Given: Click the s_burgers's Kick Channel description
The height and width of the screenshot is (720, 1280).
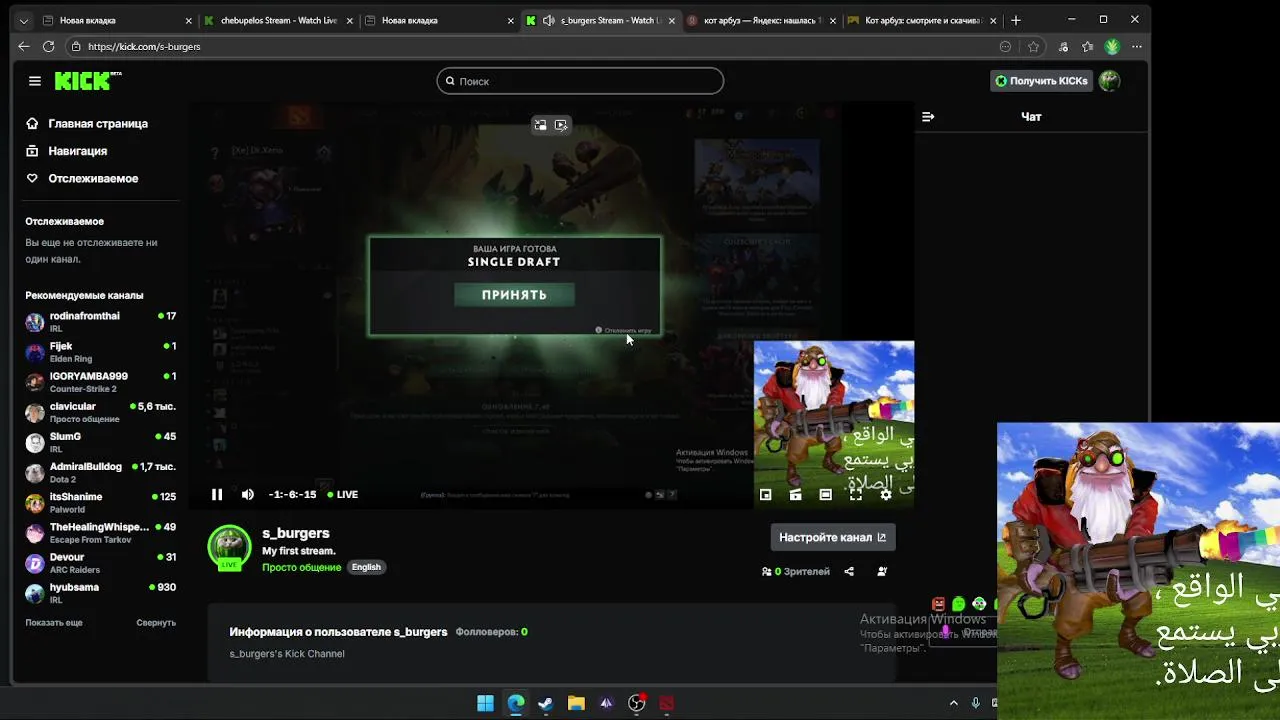Looking at the screenshot, I should point(287,654).
